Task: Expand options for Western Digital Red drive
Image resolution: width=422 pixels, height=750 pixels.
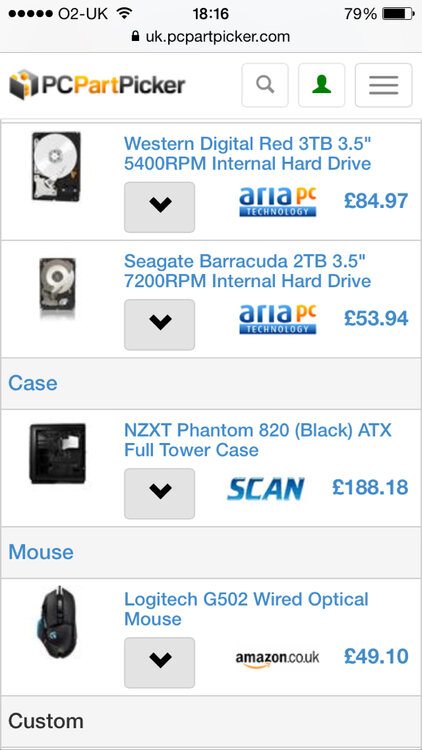Action: (x=159, y=207)
